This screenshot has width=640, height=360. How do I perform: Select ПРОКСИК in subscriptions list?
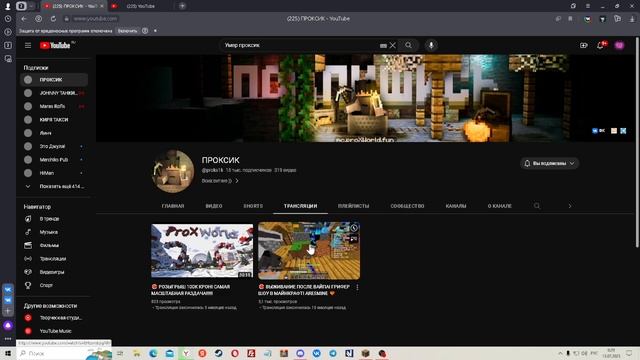coord(54,80)
